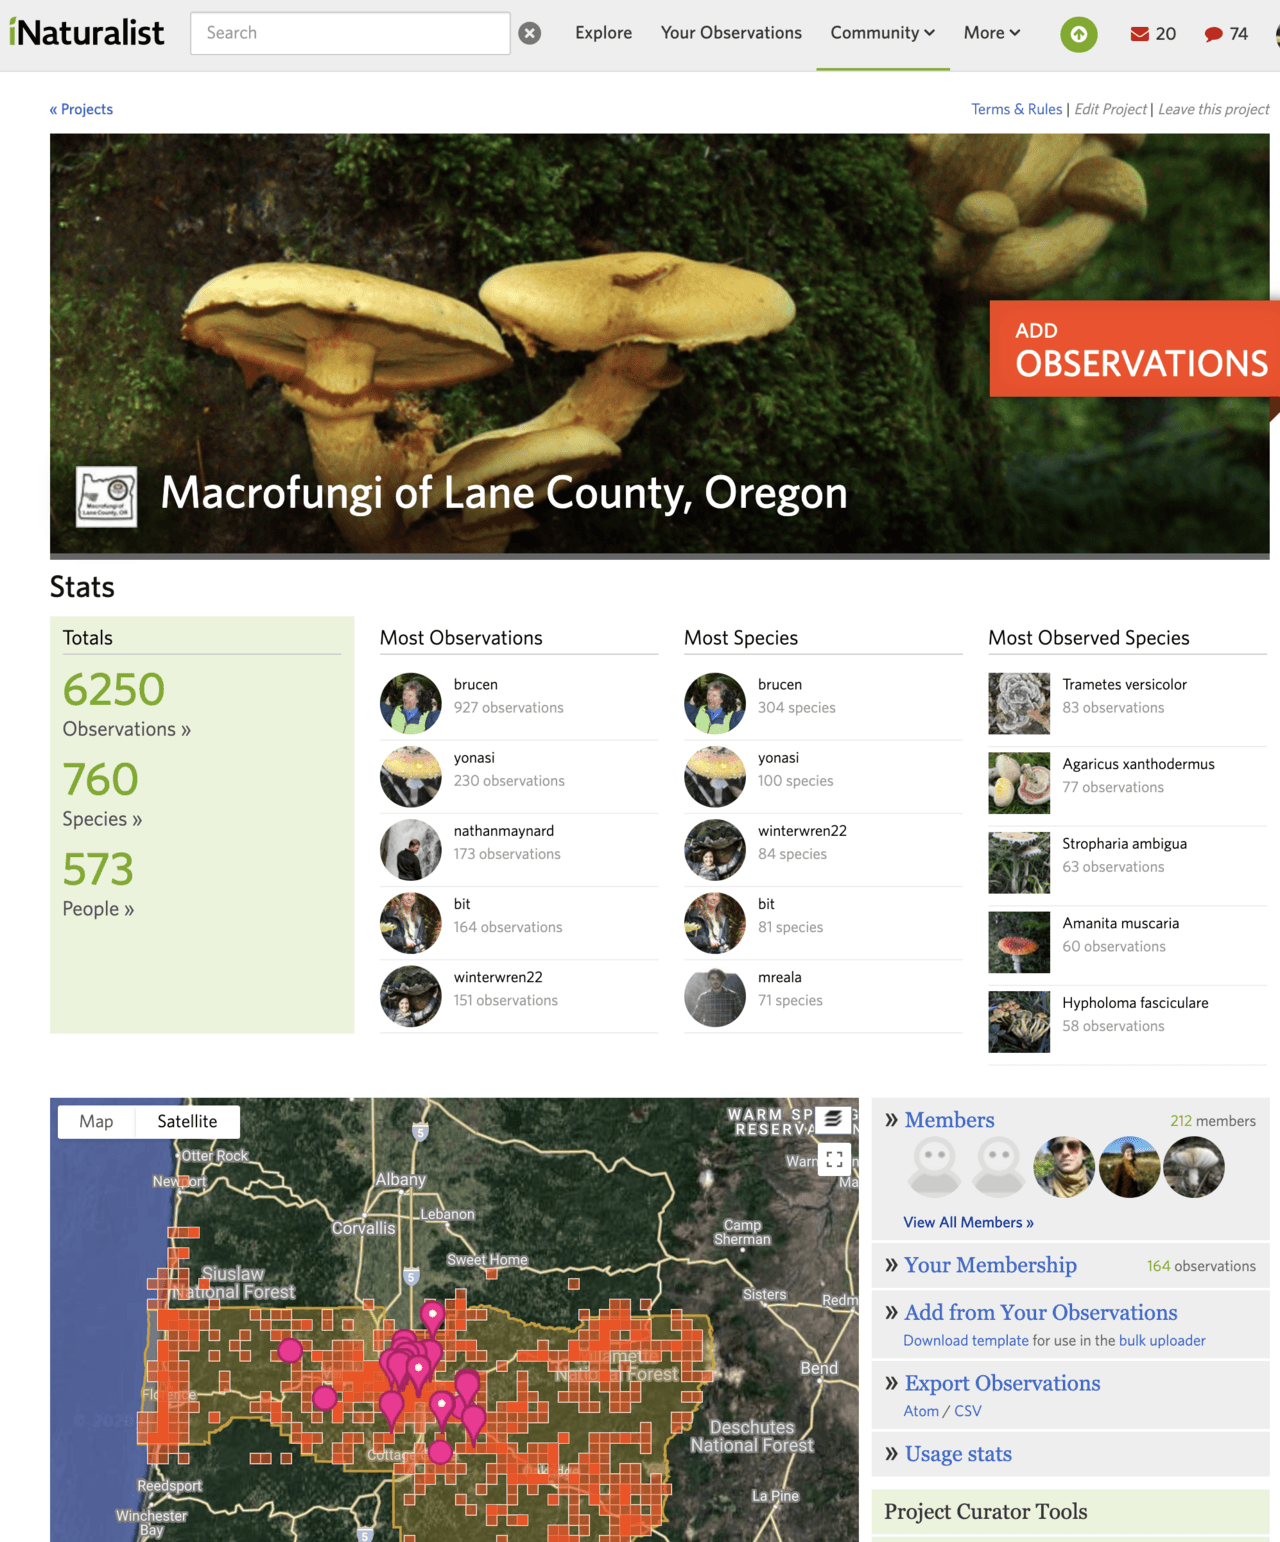Click the green upload observation icon

click(1078, 34)
